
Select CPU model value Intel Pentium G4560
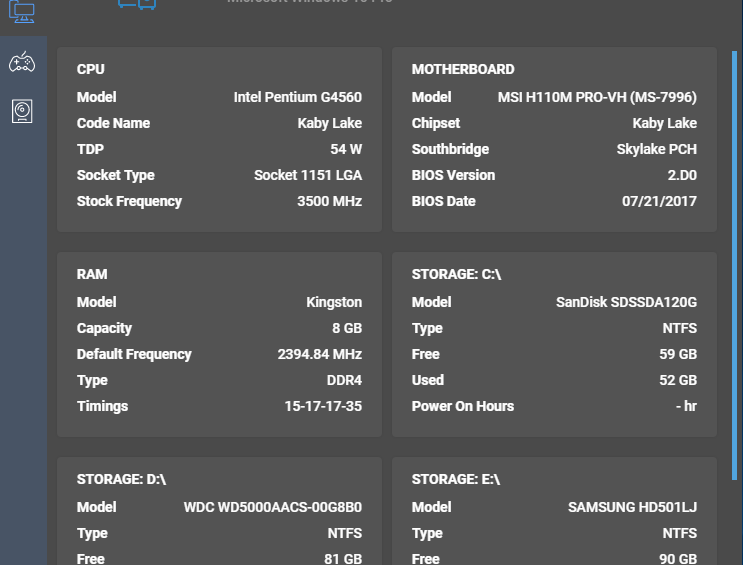click(298, 97)
